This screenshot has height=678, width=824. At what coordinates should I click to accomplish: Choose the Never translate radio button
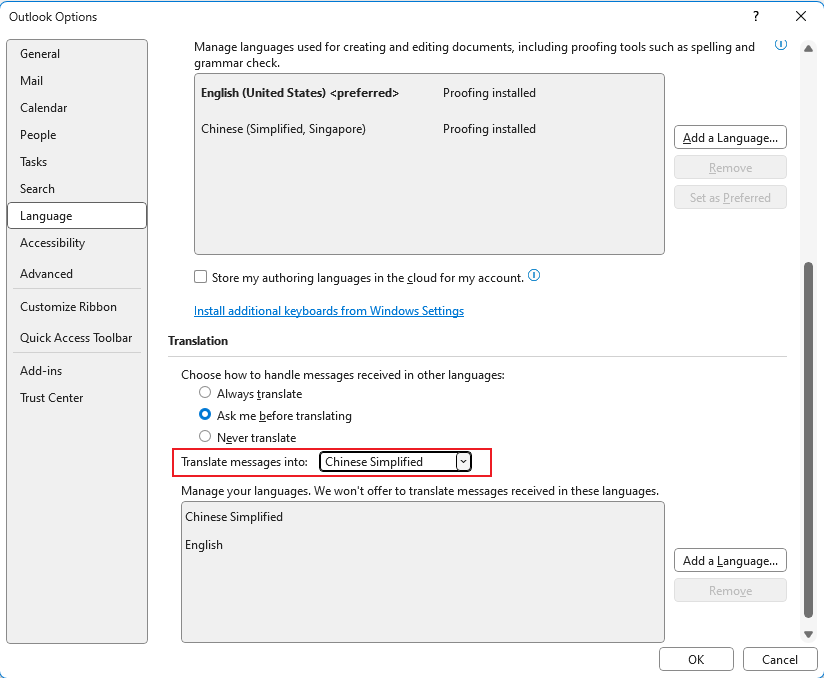[x=205, y=437]
